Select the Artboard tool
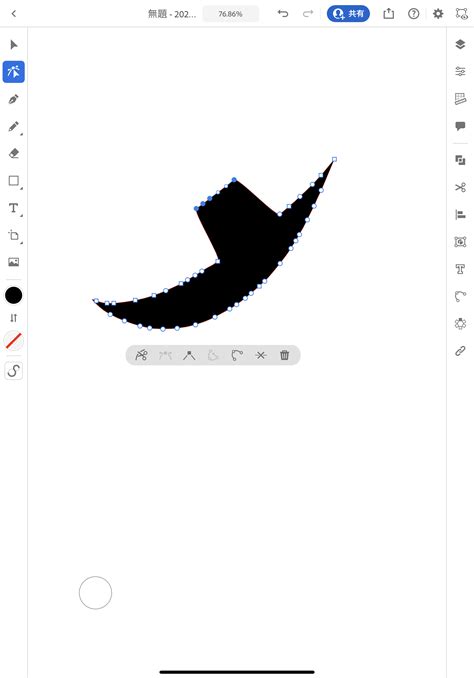 [14, 235]
